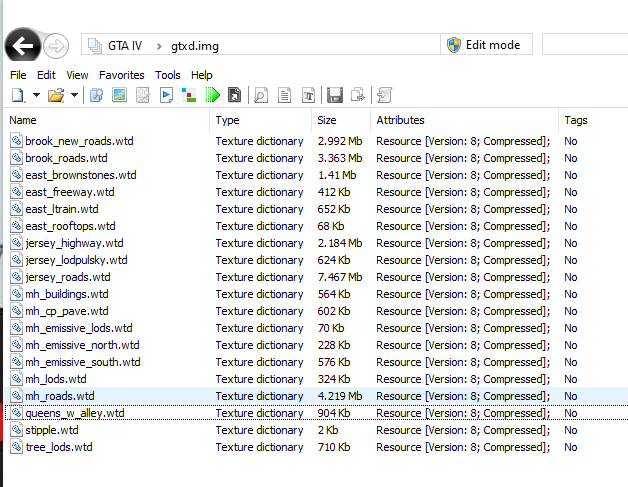
Task: Click the landscape image viewer toolbar icon
Action: click(x=119, y=95)
